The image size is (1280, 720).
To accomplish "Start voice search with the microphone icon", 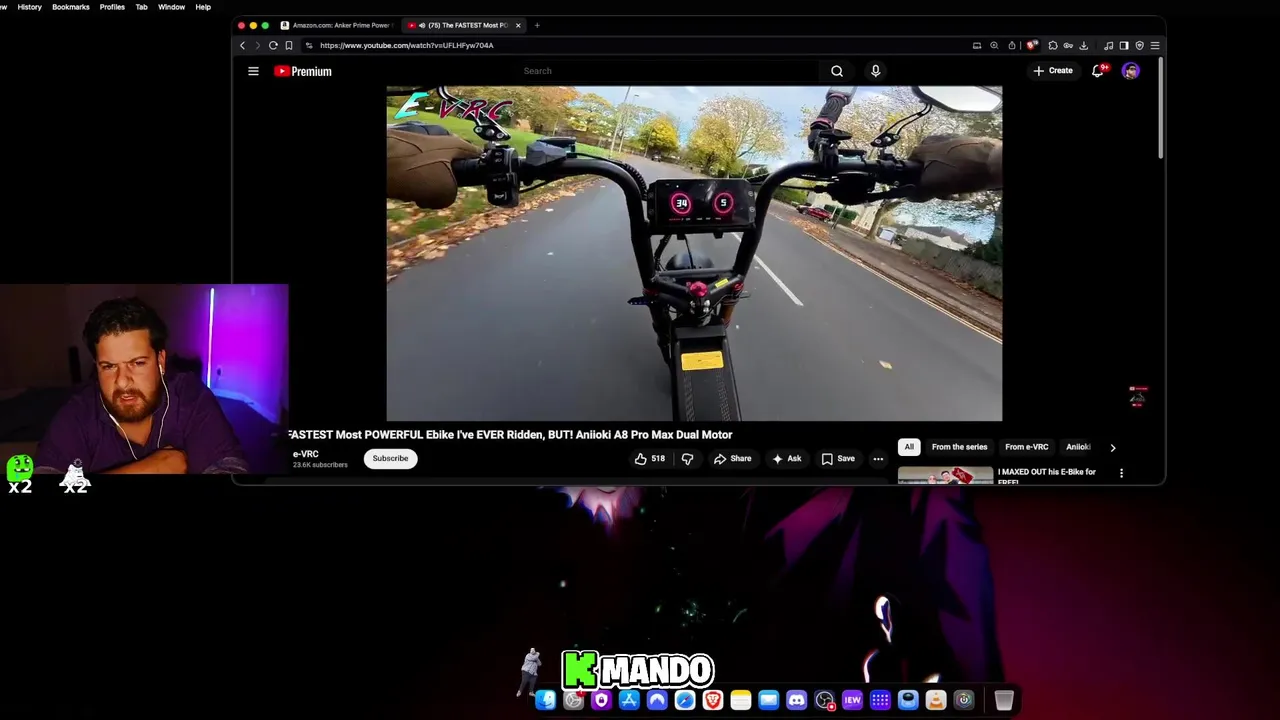I will pos(875,71).
